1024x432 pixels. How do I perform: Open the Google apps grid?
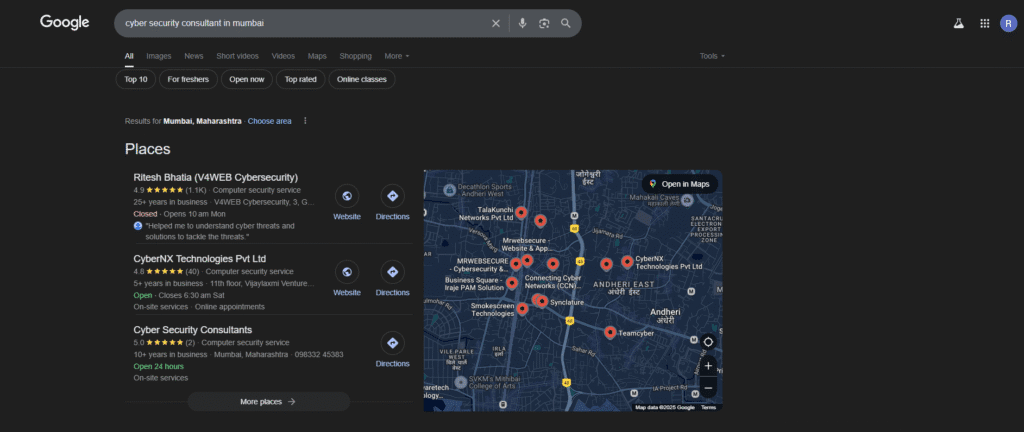[x=984, y=23]
